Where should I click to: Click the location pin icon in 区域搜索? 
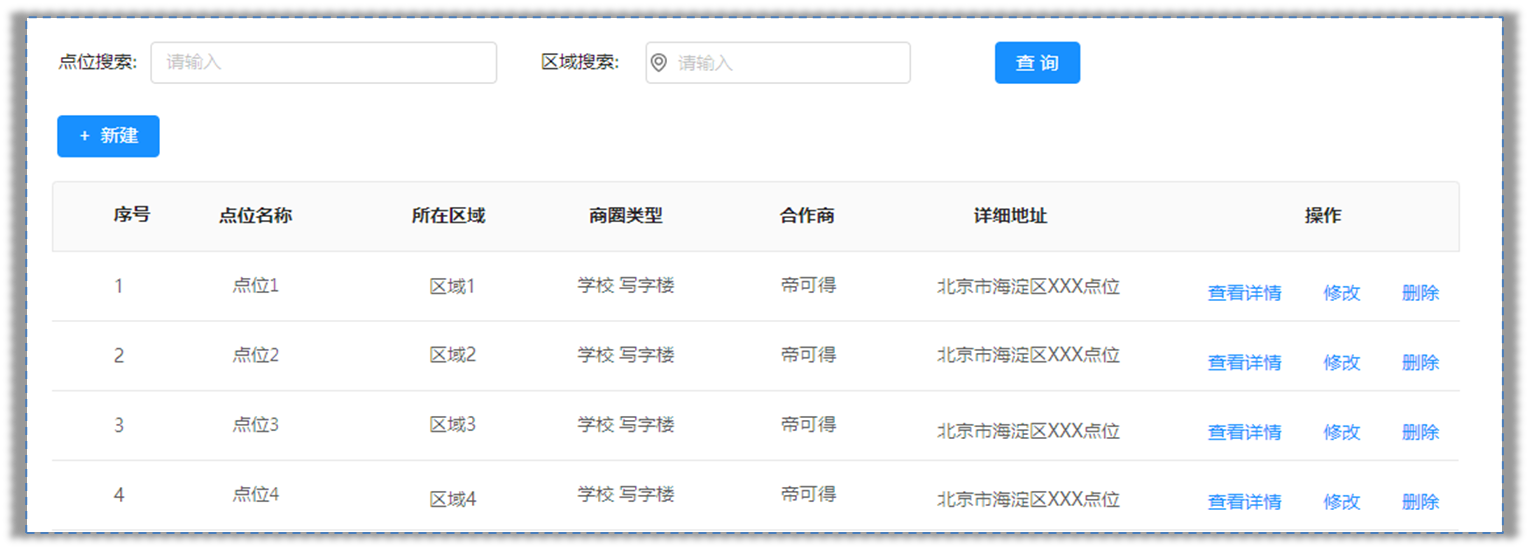(658, 63)
